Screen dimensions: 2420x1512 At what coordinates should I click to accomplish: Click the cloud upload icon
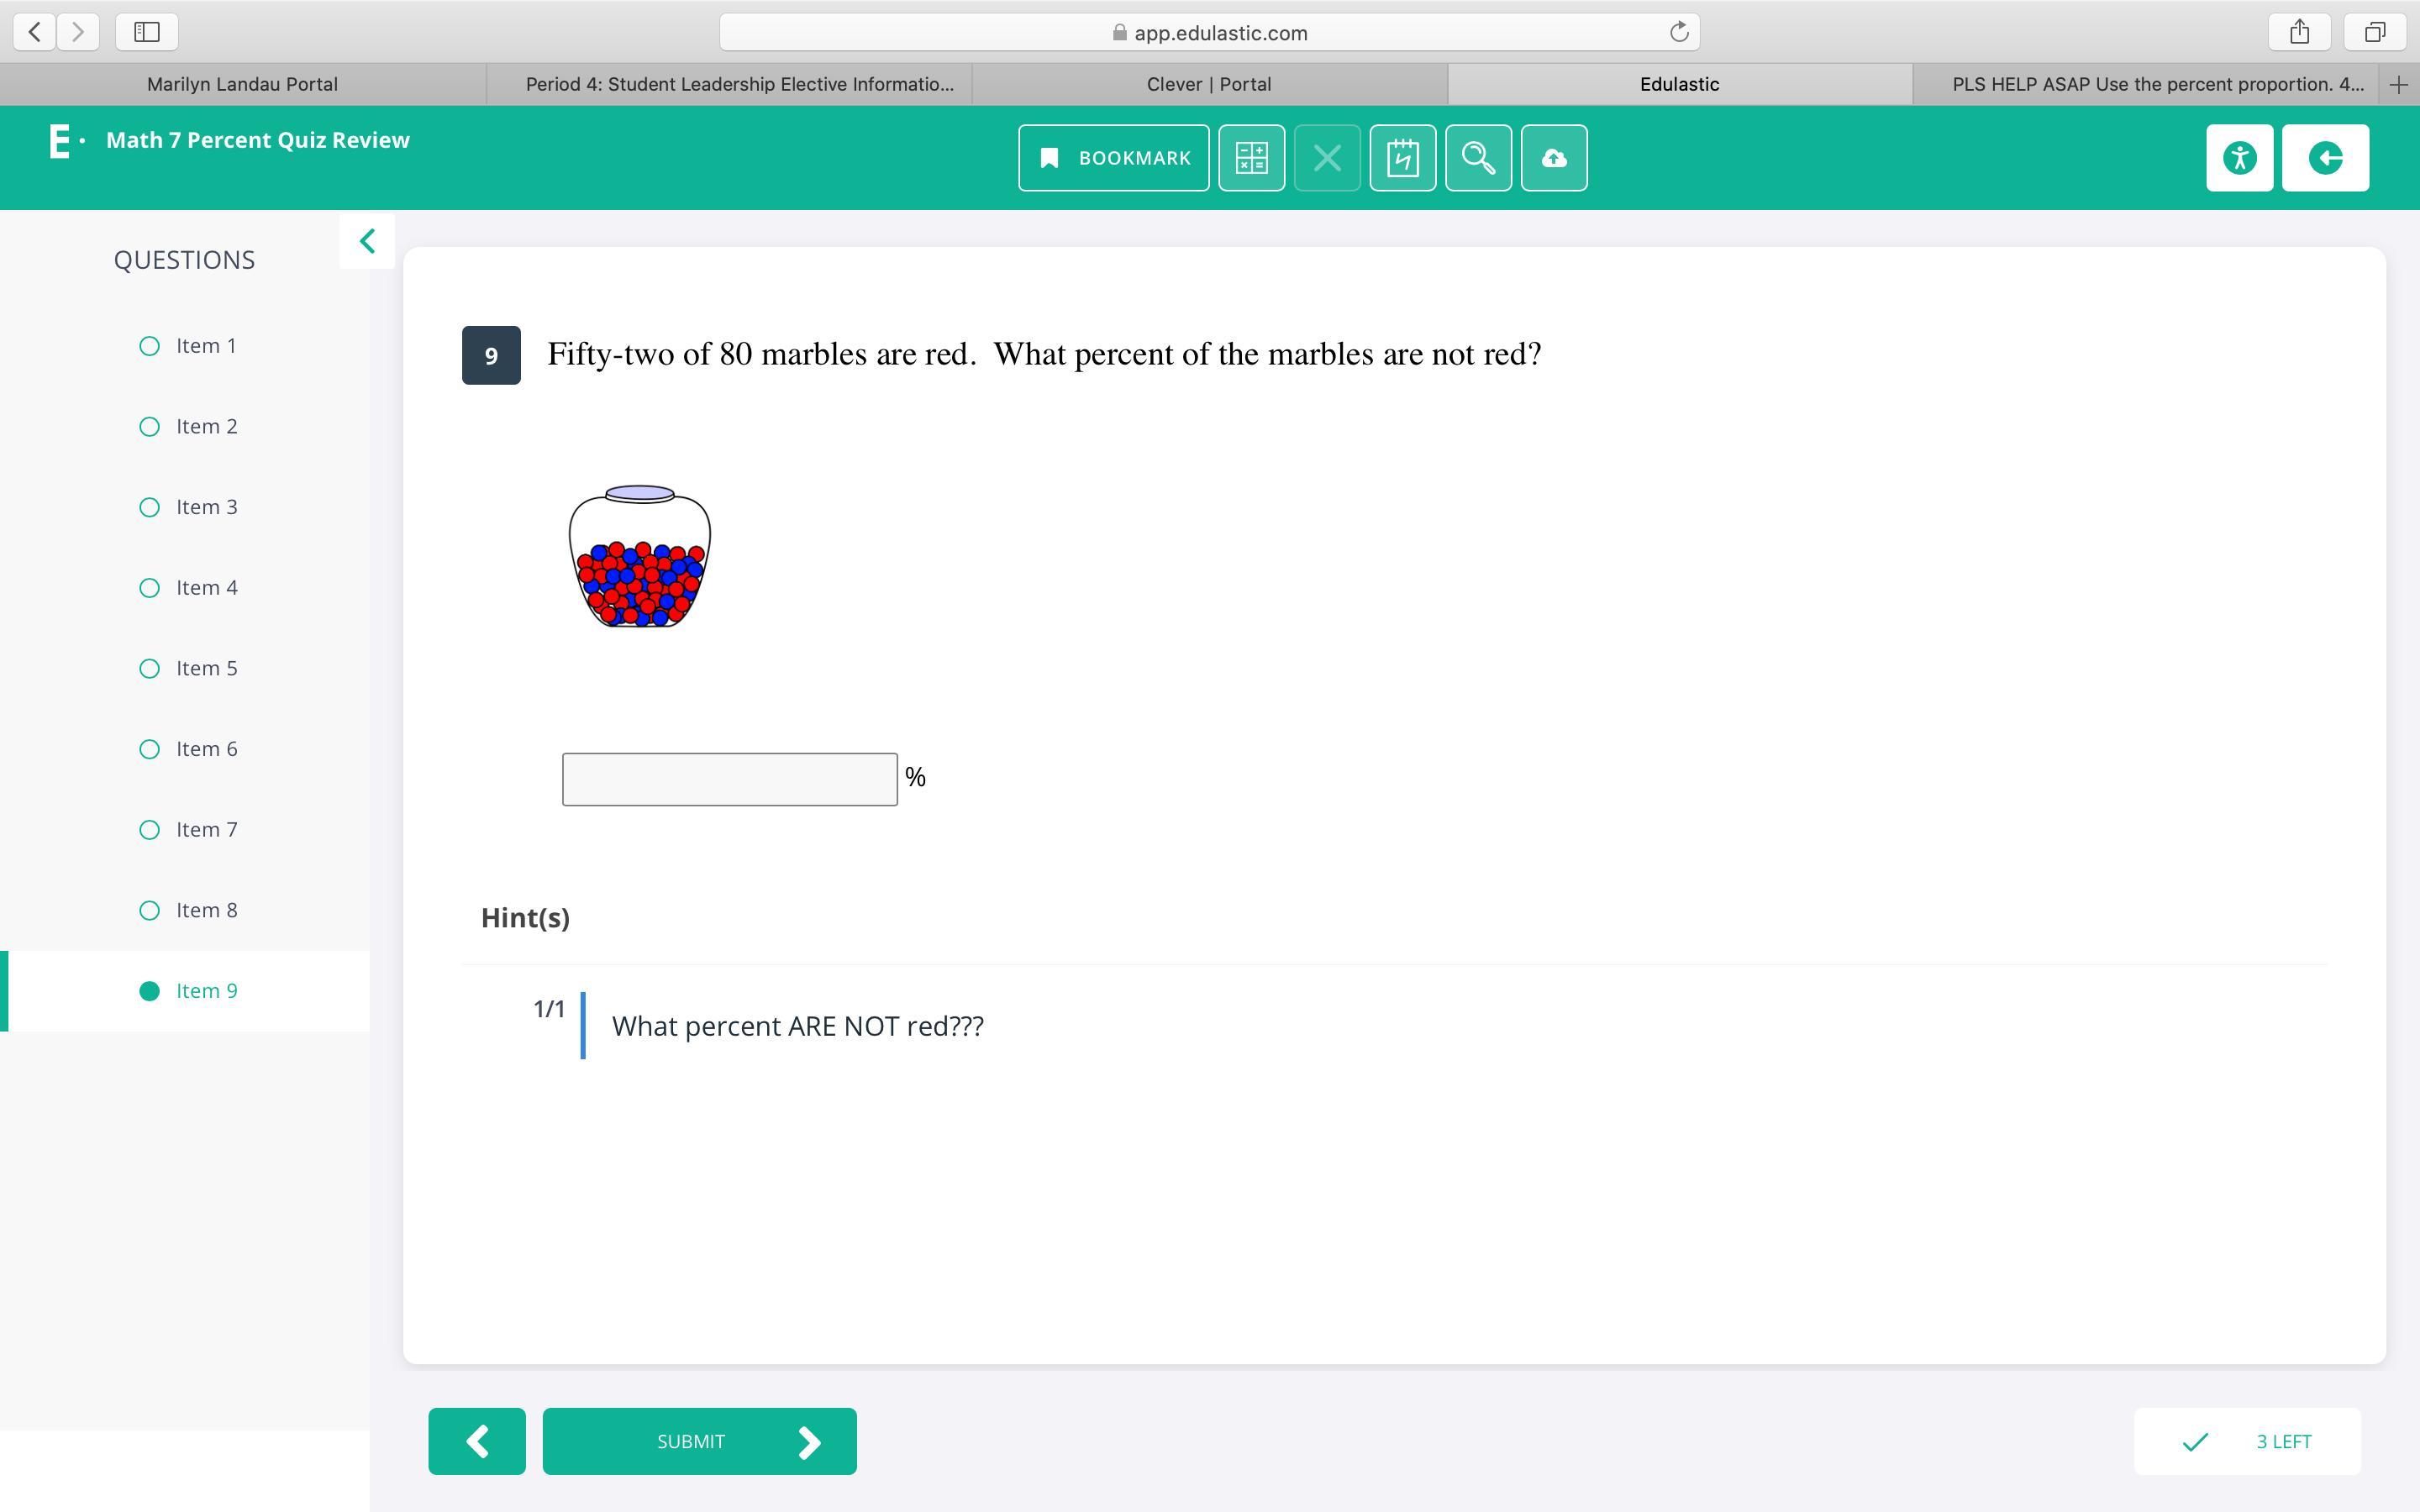(x=1553, y=158)
